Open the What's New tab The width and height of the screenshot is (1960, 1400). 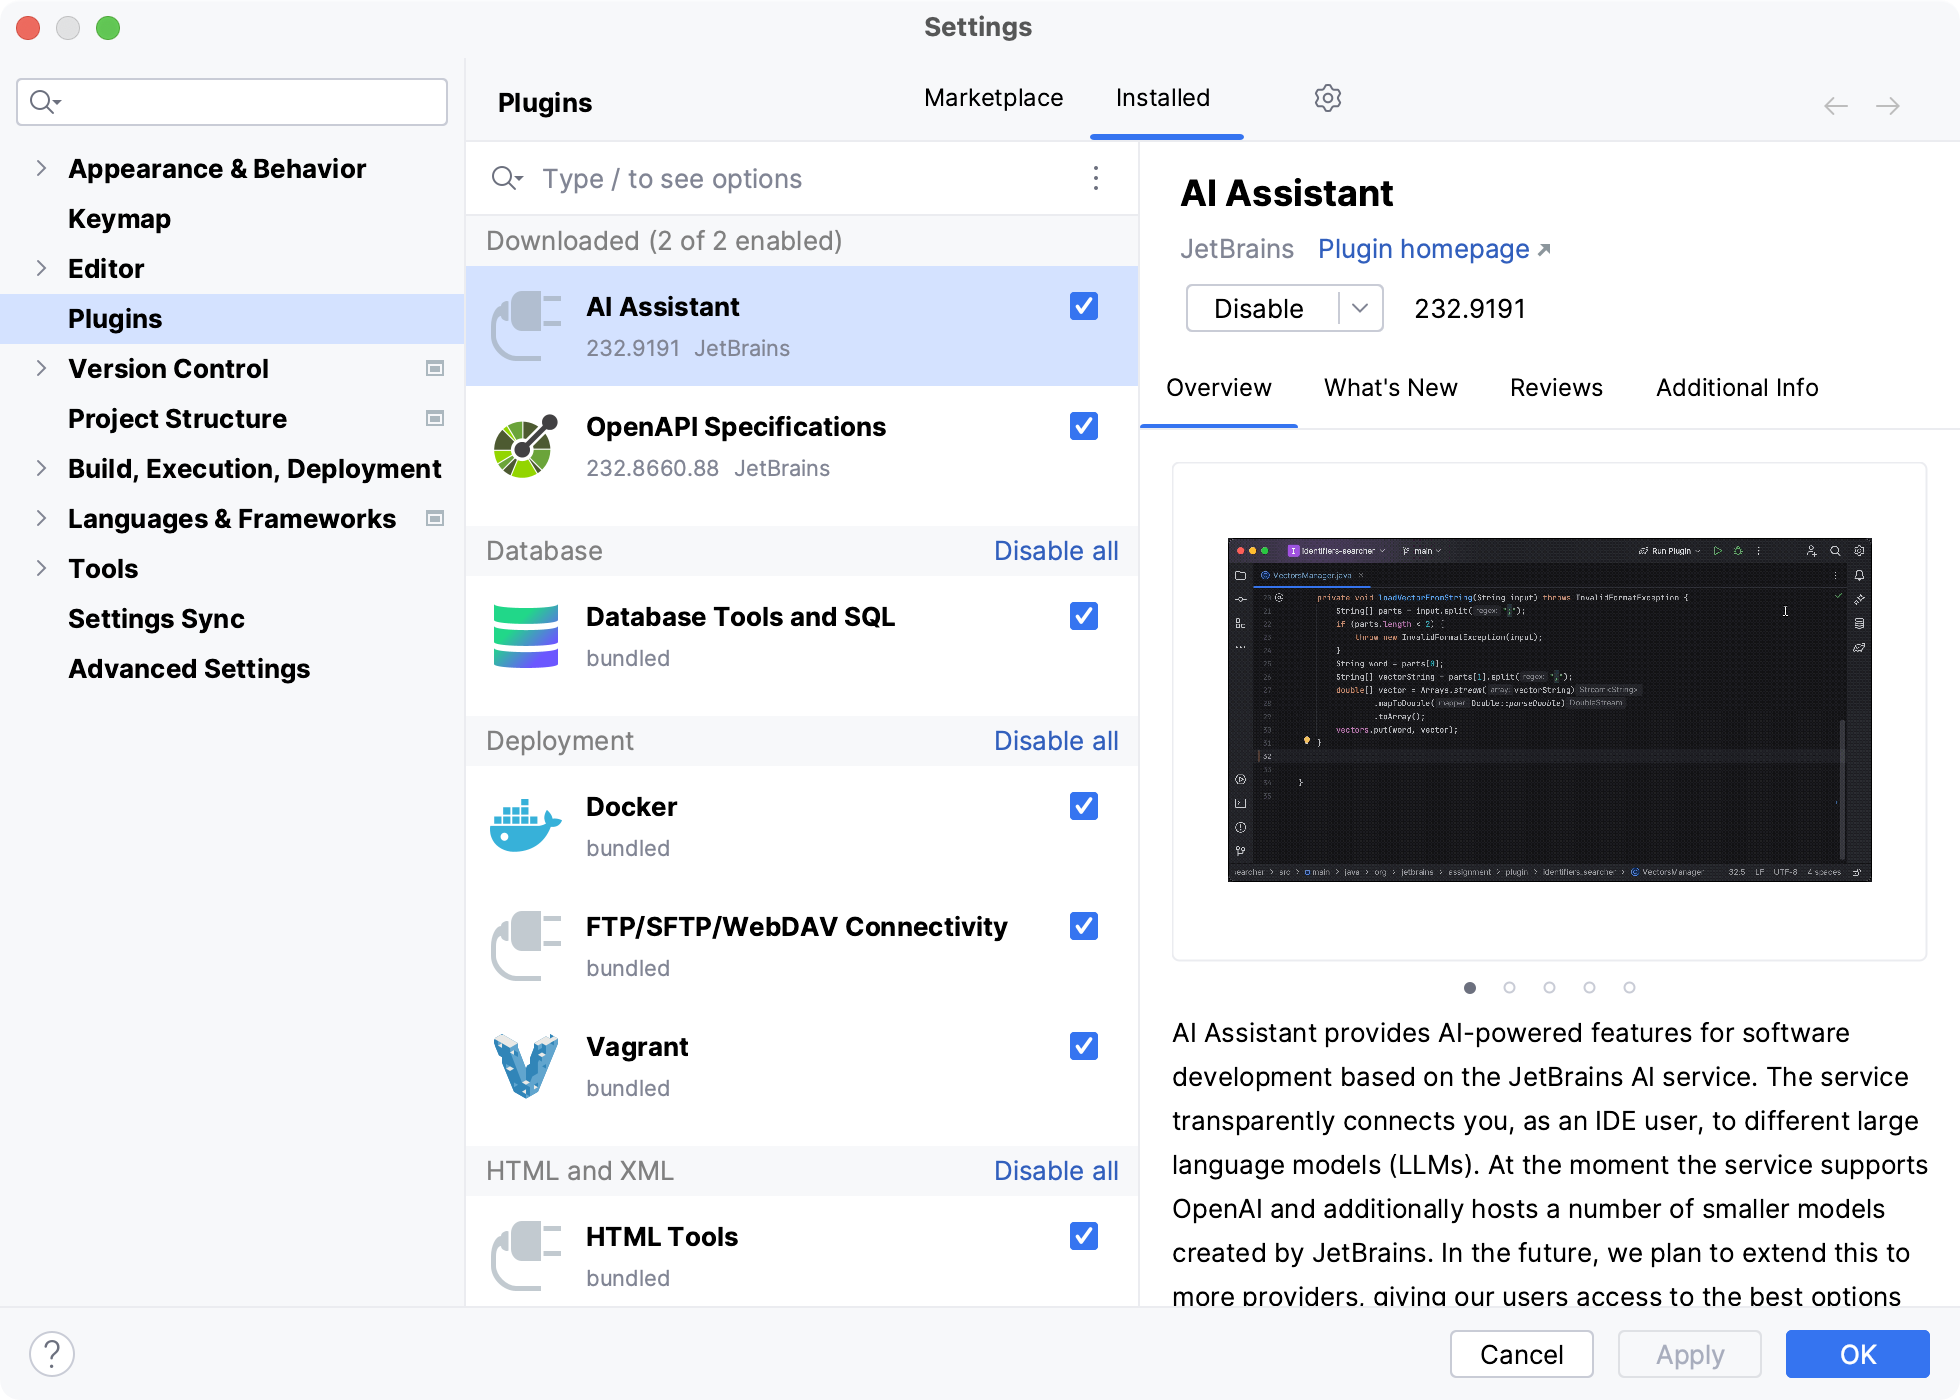point(1390,388)
